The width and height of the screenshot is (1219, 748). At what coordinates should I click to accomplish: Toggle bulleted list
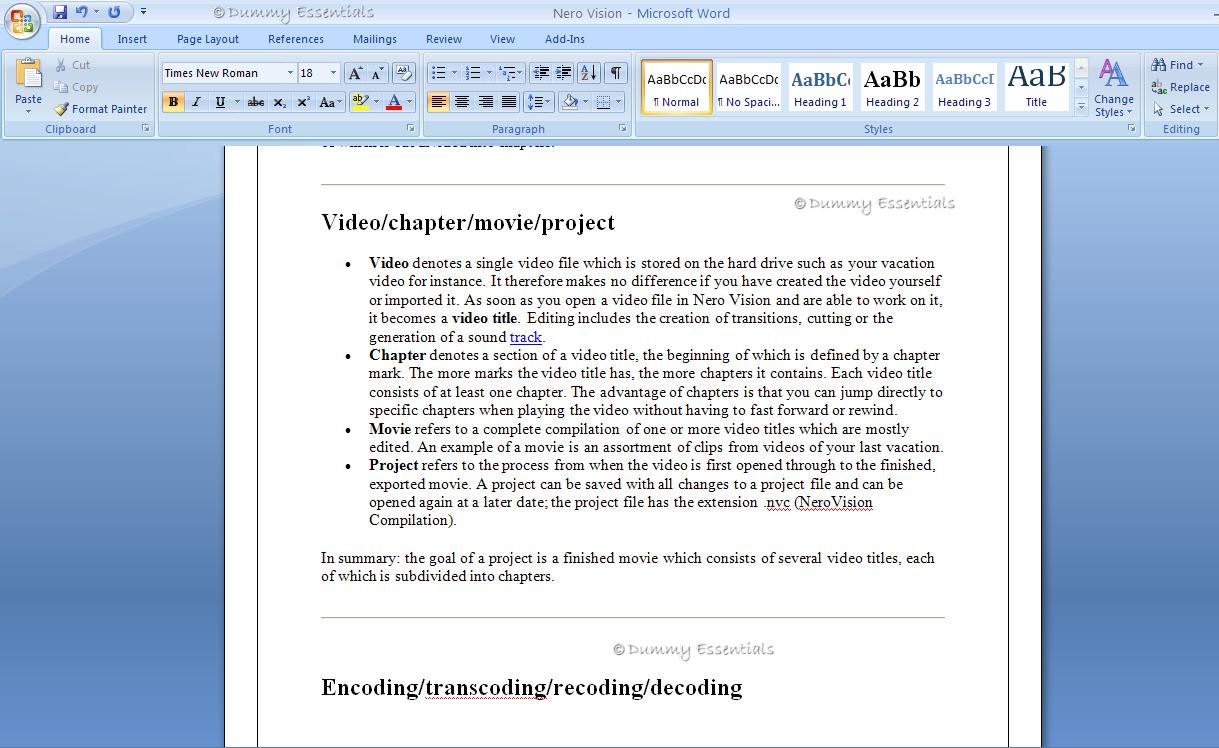(x=438, y=73)
